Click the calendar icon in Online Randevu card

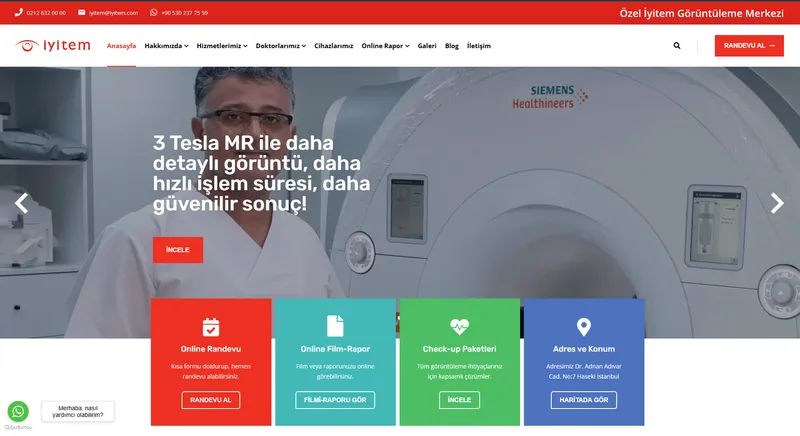pos(211,327)
